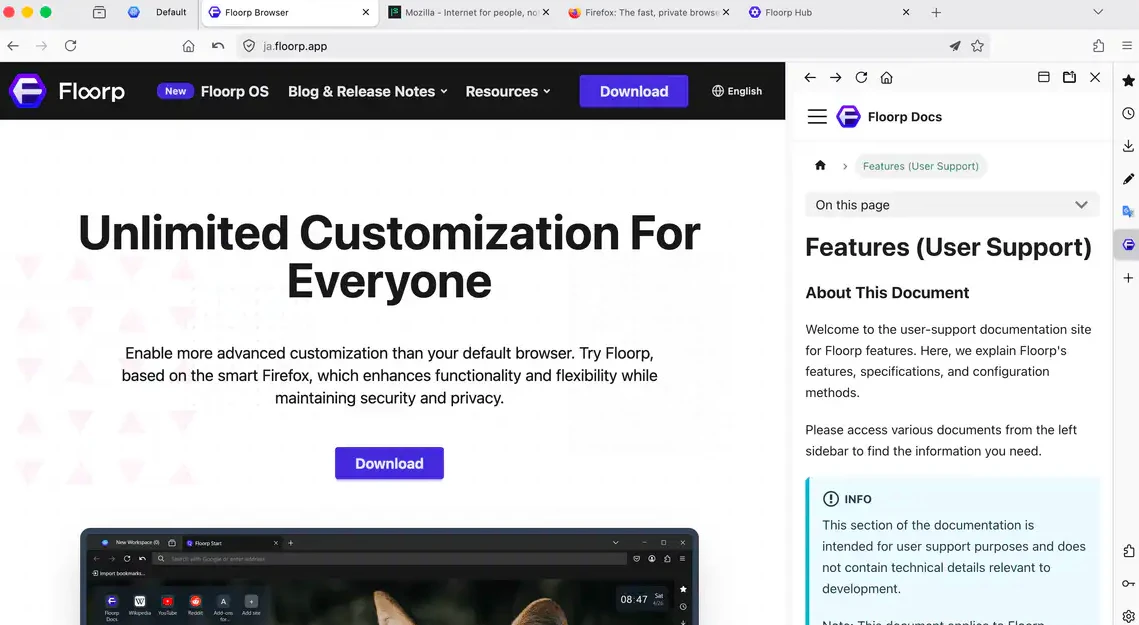
Task: Go forward in main browser toolbar
Action: coord(41,46)
